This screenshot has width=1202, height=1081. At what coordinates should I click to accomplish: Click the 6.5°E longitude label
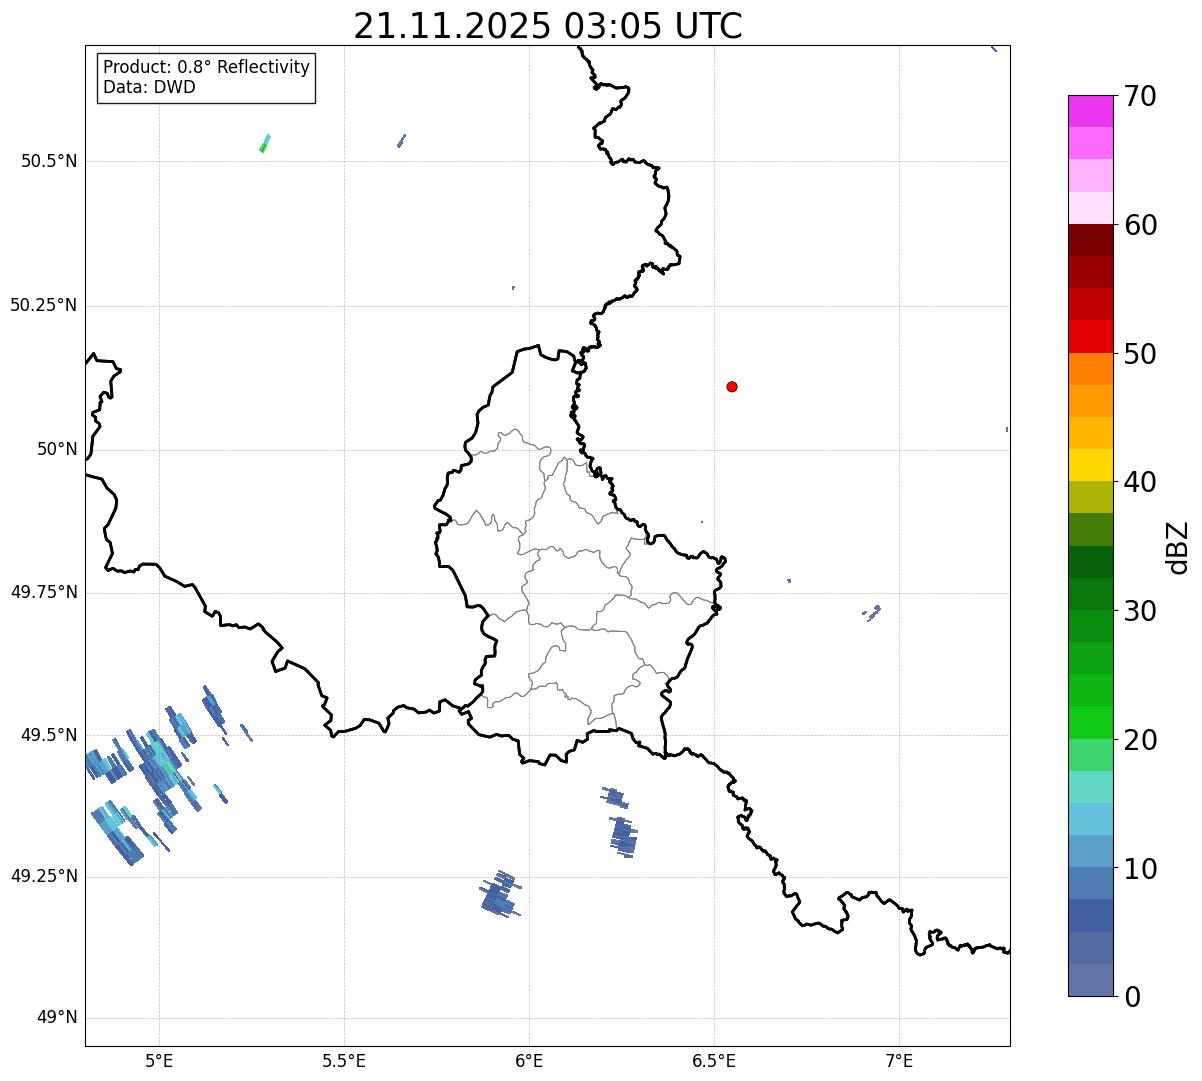[x=714, y=1060]
